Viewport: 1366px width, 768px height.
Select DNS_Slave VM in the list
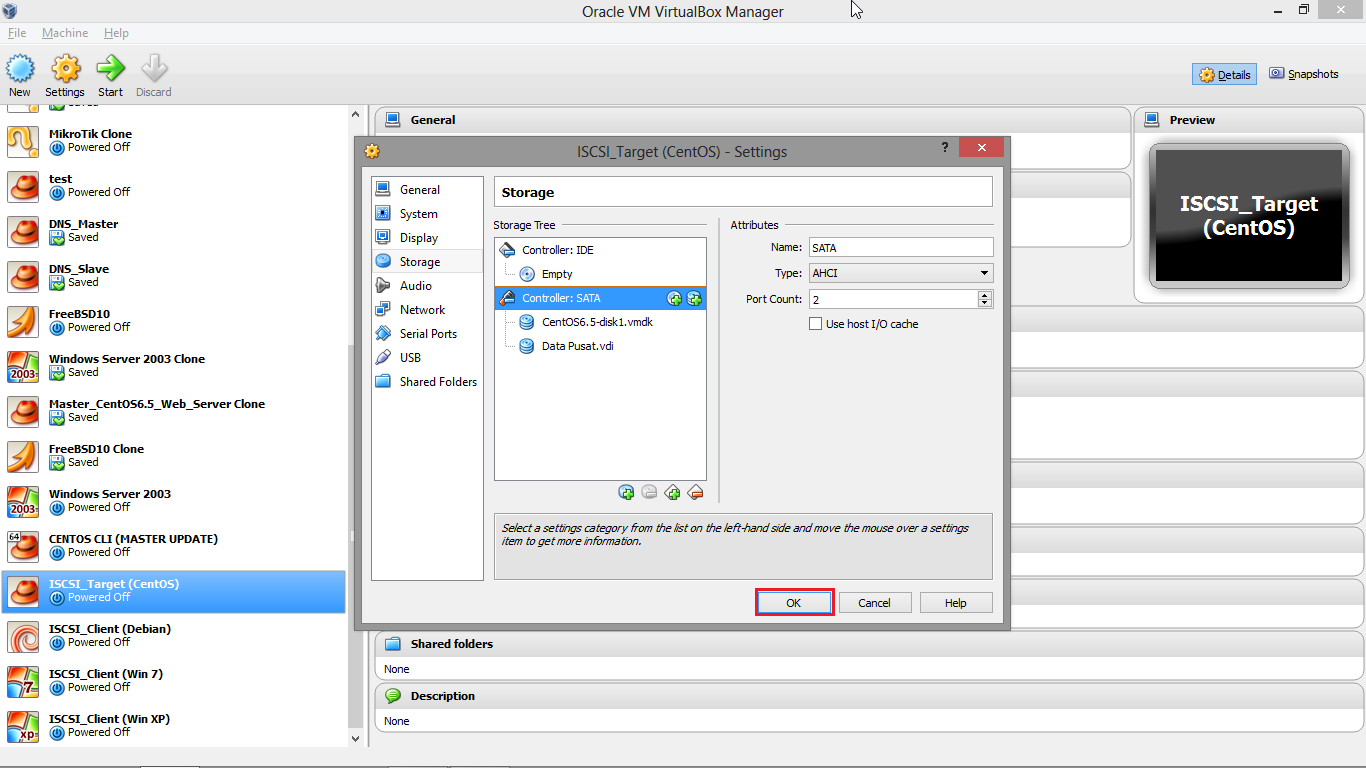coord(174,276)
